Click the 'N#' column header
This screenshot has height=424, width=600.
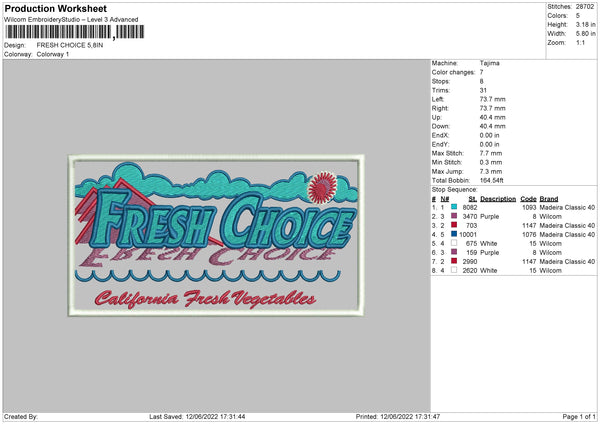click(444, 199)
